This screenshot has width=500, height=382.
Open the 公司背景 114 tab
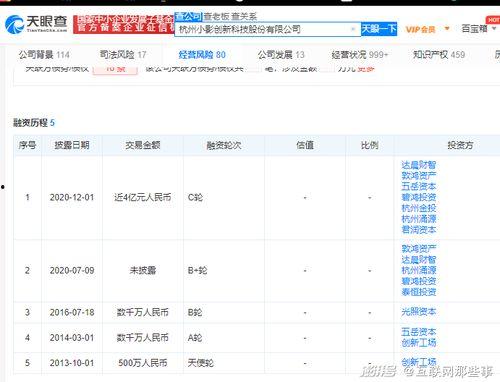click(x=44, y=55)
